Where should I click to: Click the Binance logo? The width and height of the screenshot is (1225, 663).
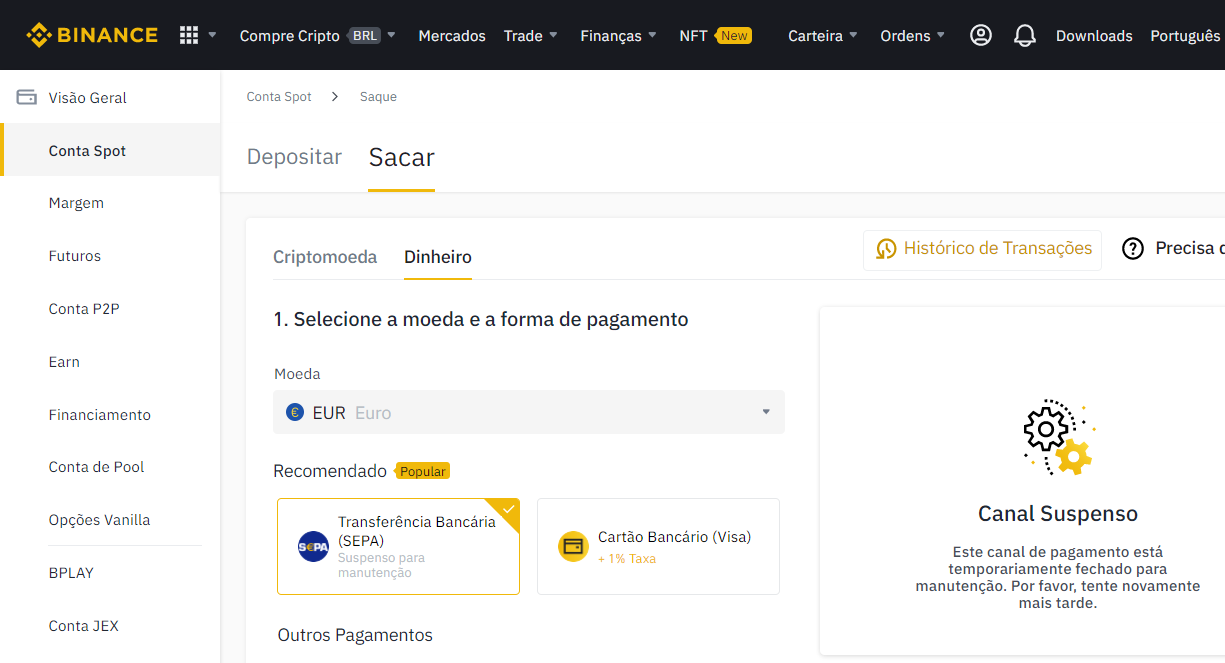[x=92, y=35]
